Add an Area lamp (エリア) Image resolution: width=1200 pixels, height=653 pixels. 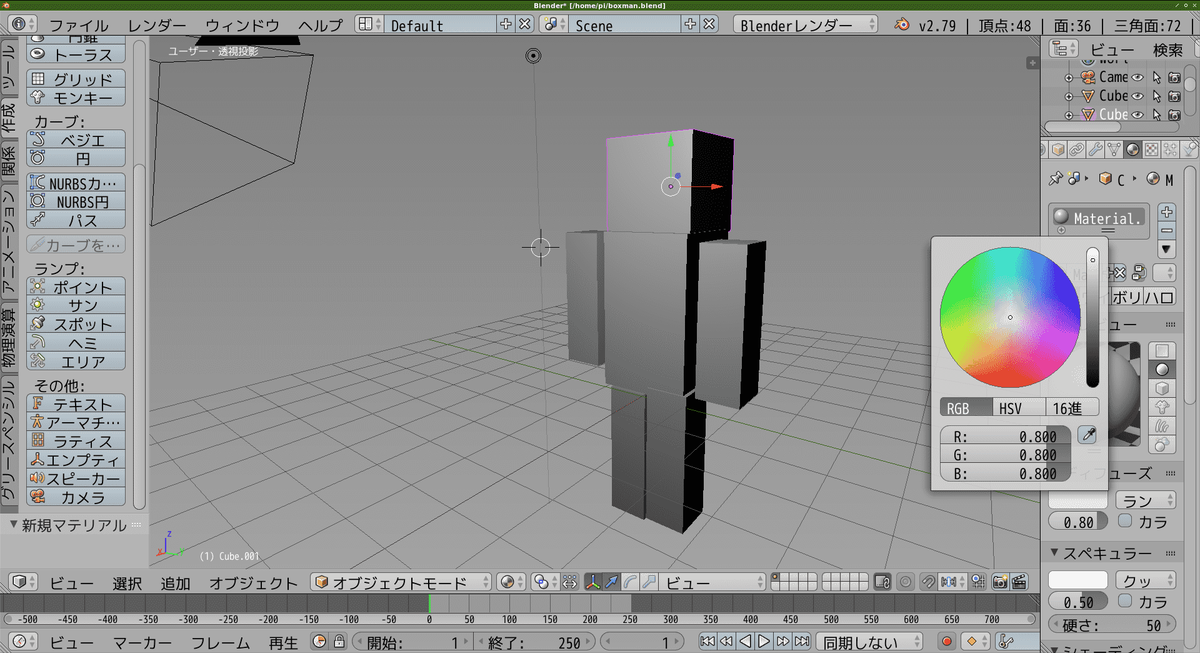76,362
